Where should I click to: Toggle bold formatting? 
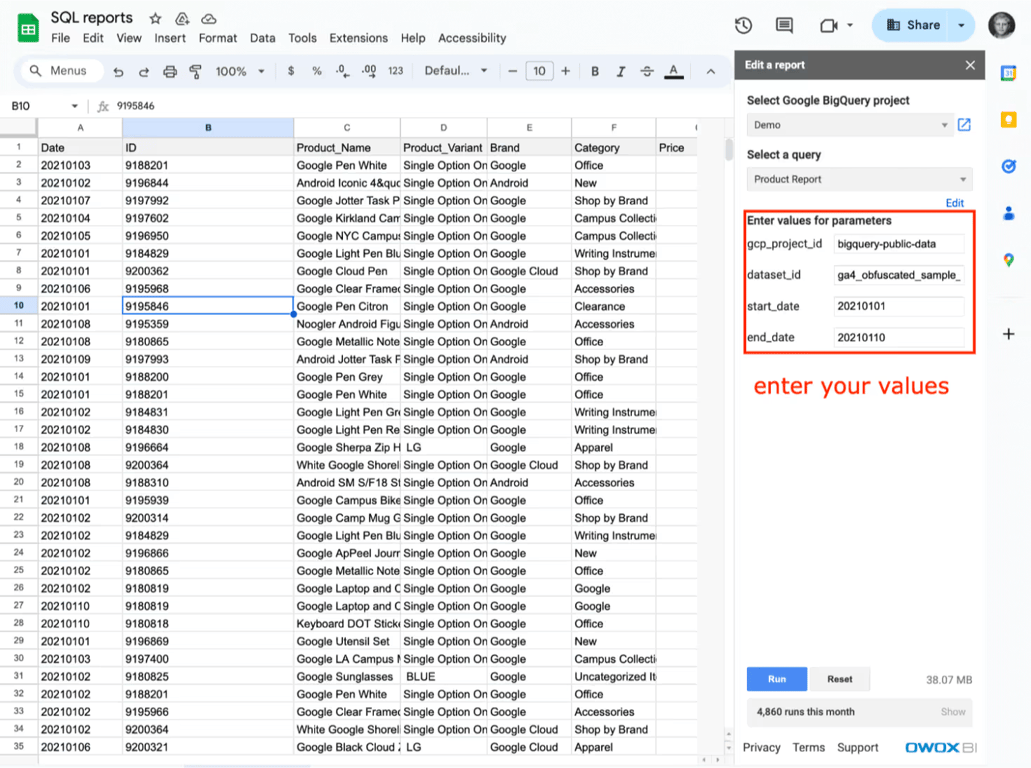point(594,72)
